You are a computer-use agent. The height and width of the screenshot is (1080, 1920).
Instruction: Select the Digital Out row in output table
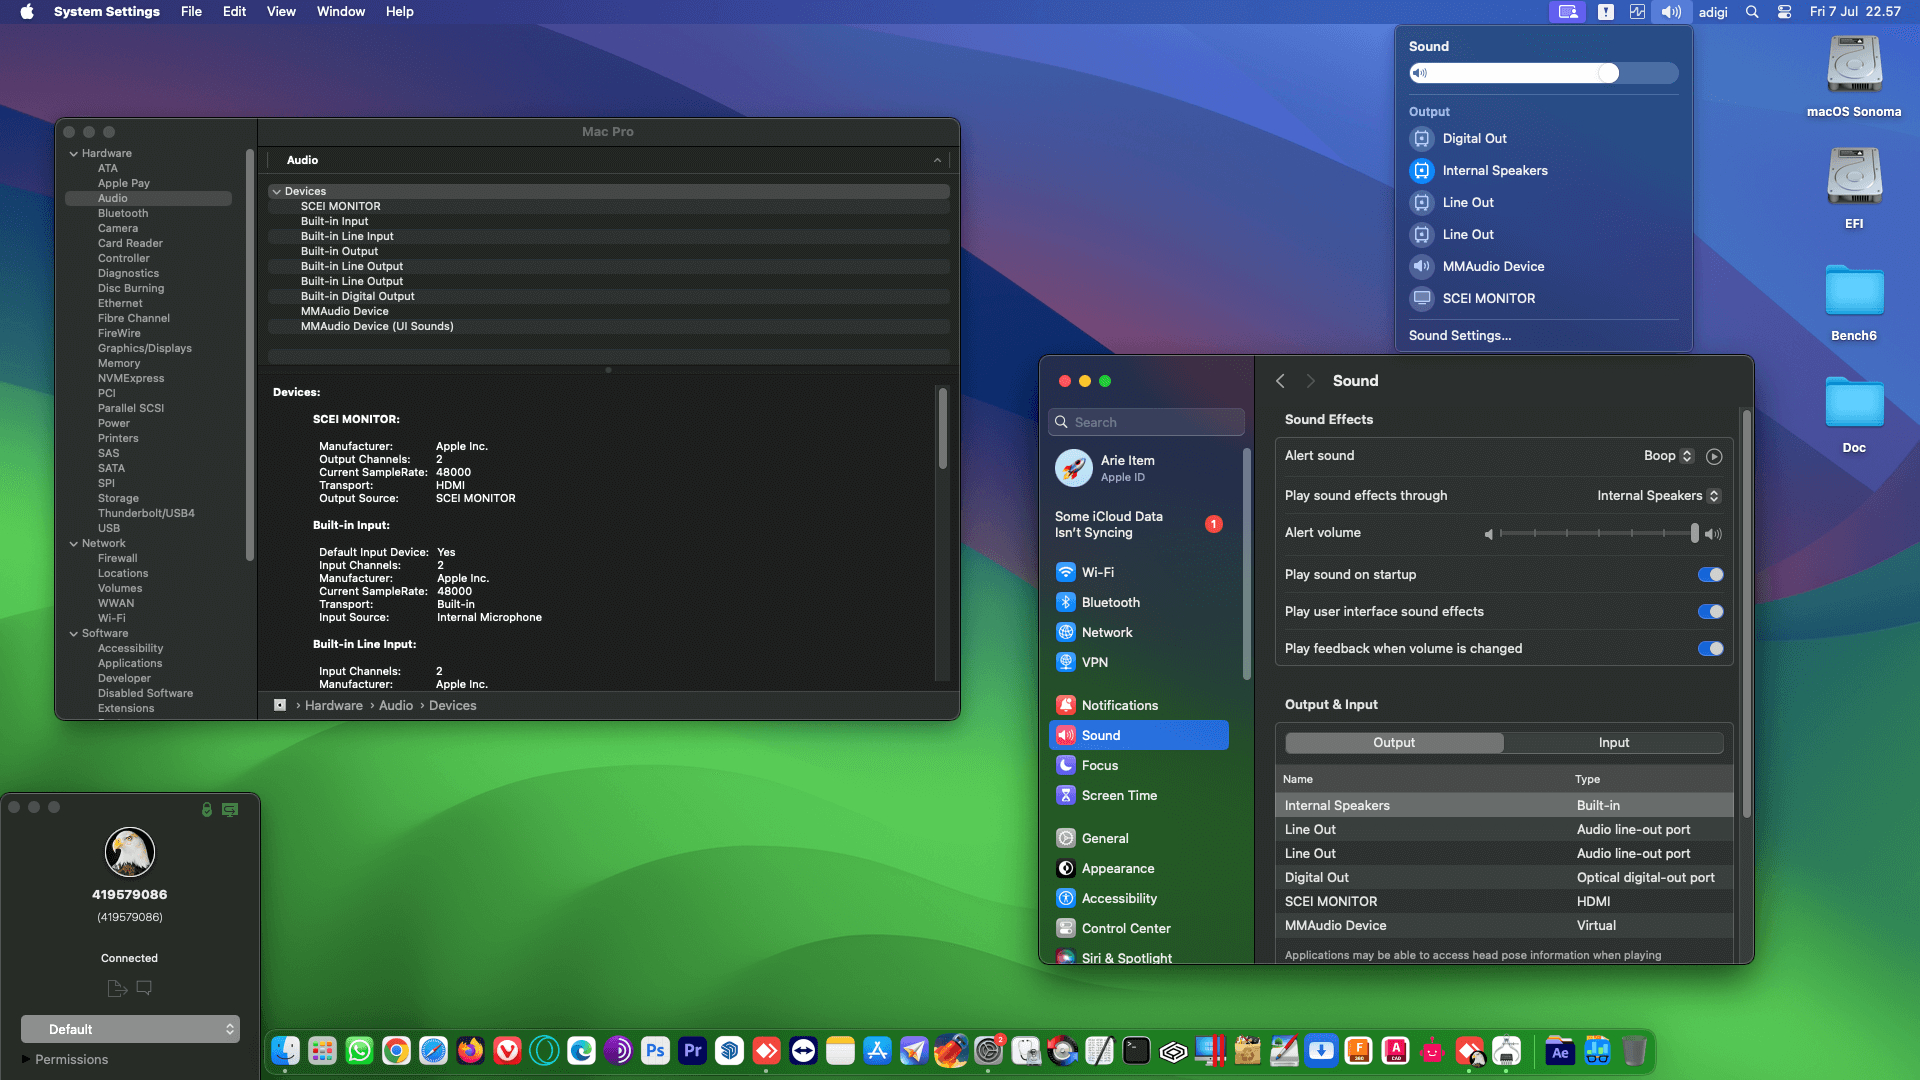pyautogui.click(x=1504, y=878)
